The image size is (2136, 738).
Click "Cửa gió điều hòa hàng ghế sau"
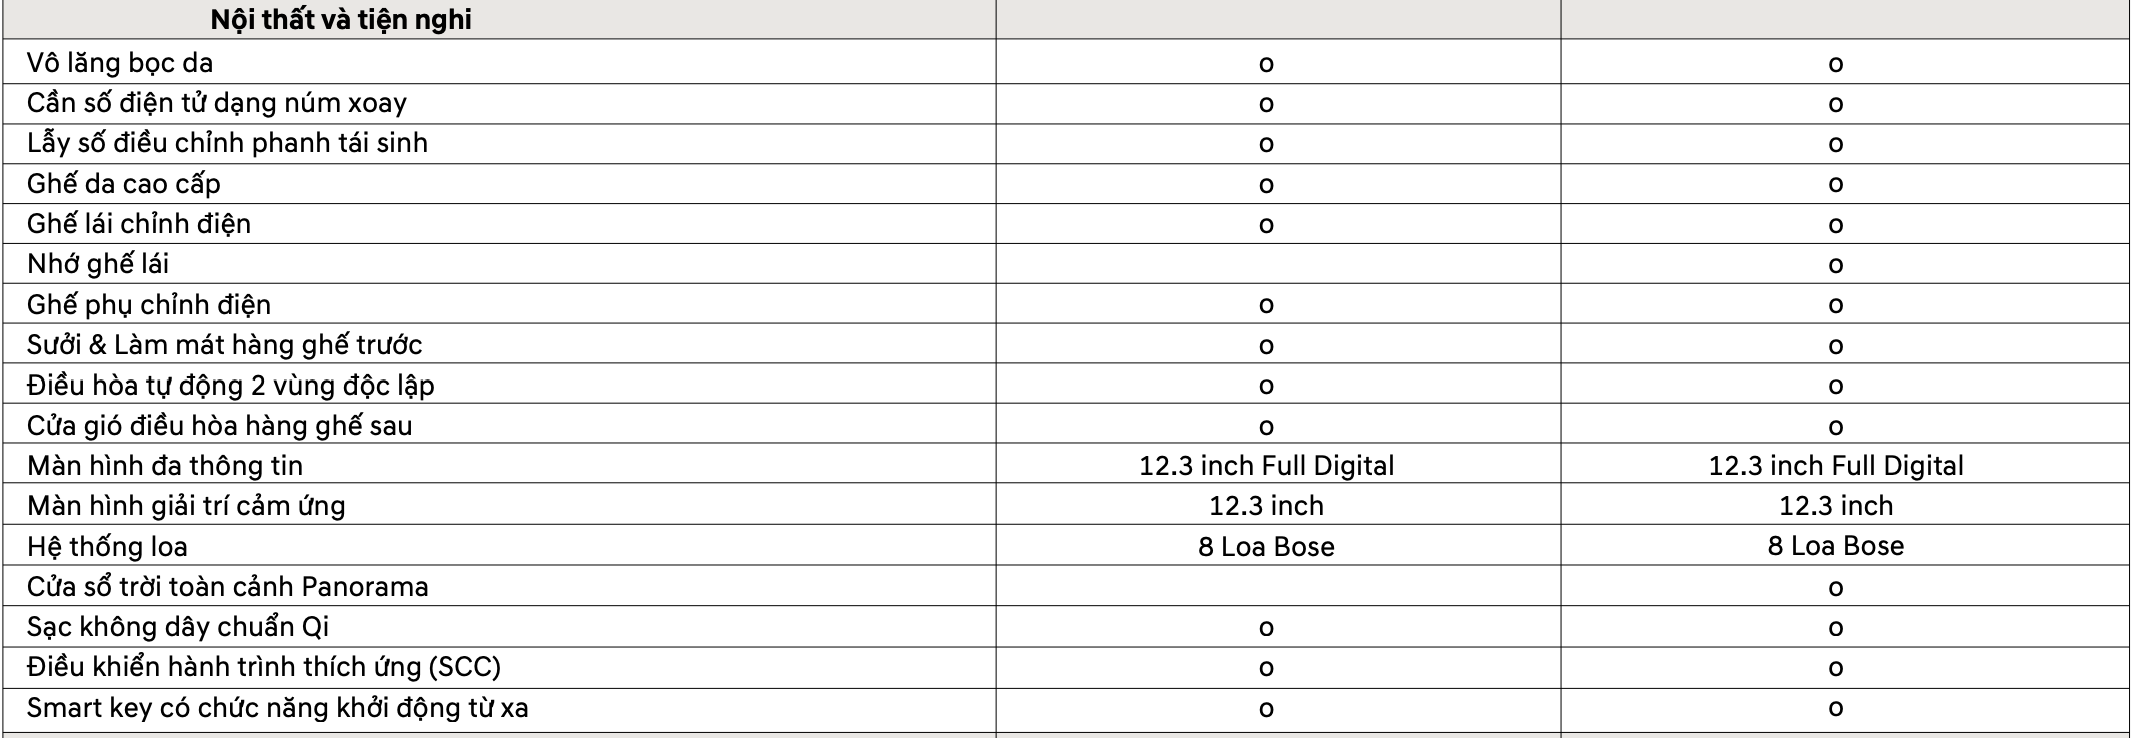click(x=219, y=426)
